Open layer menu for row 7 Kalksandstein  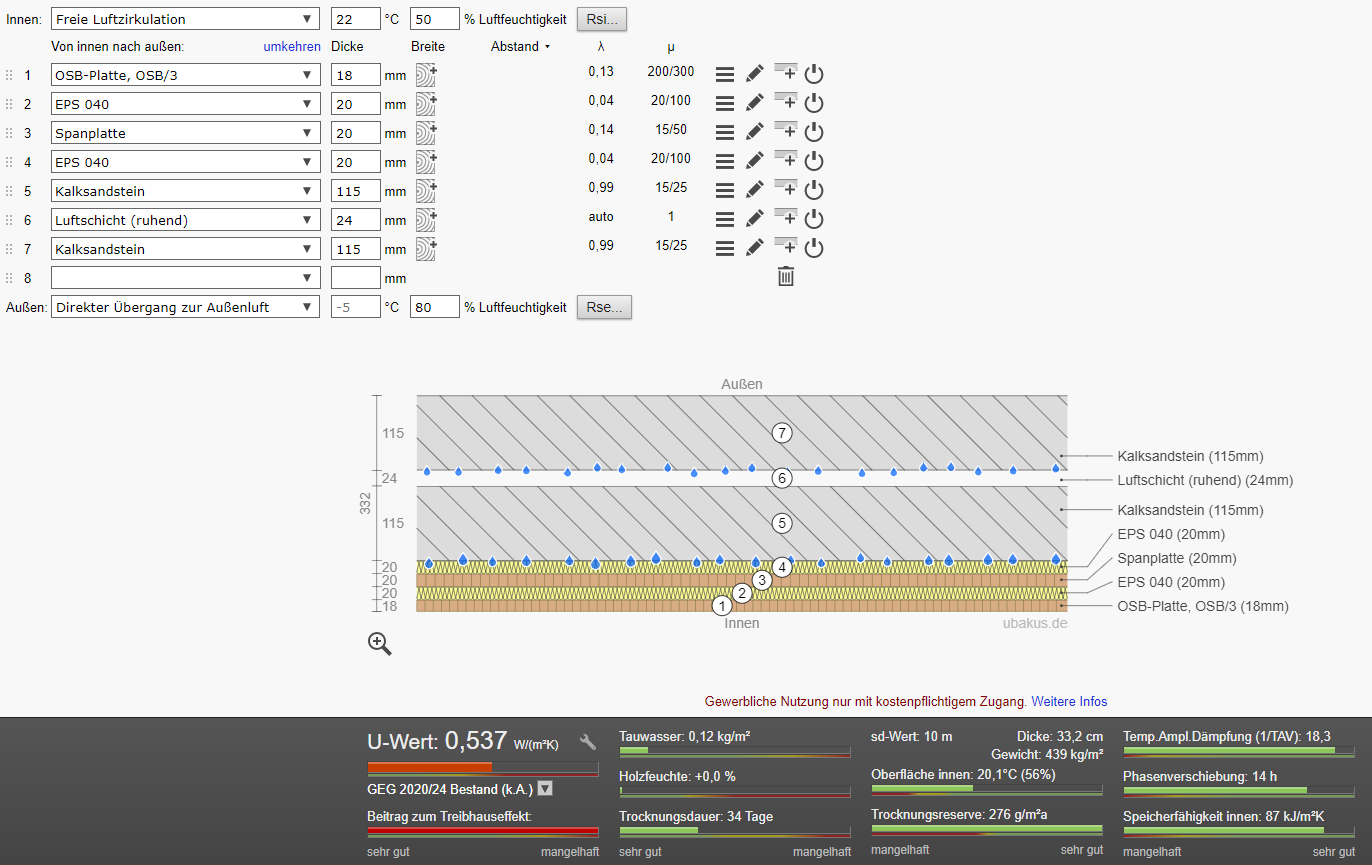pos(725,248)
